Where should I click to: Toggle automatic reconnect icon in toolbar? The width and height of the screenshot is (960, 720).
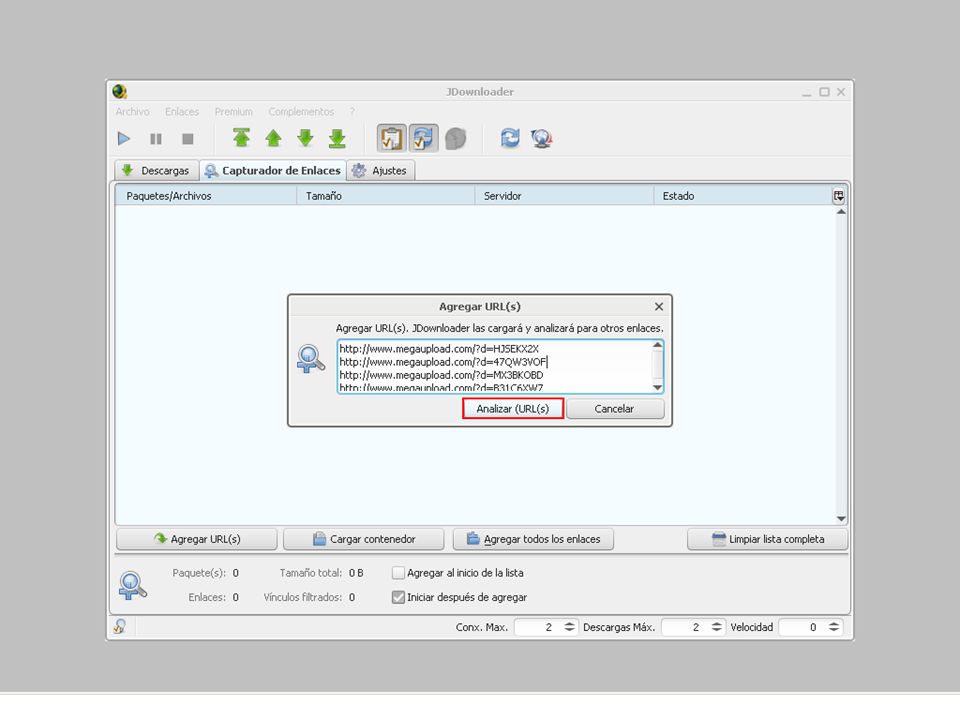424,138
